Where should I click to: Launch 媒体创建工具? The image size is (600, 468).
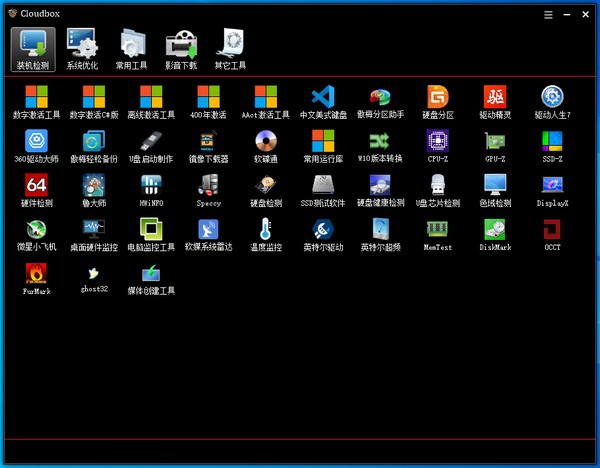(151, 279)
